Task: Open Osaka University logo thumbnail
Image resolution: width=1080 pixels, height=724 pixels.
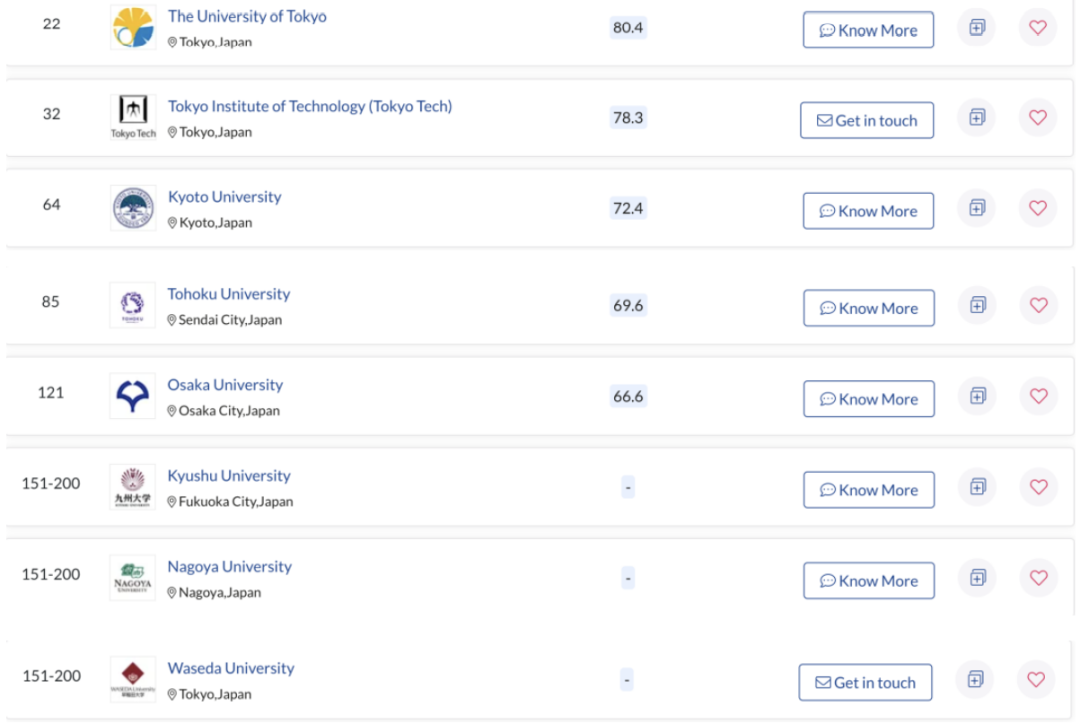Action: coord(132,396)
